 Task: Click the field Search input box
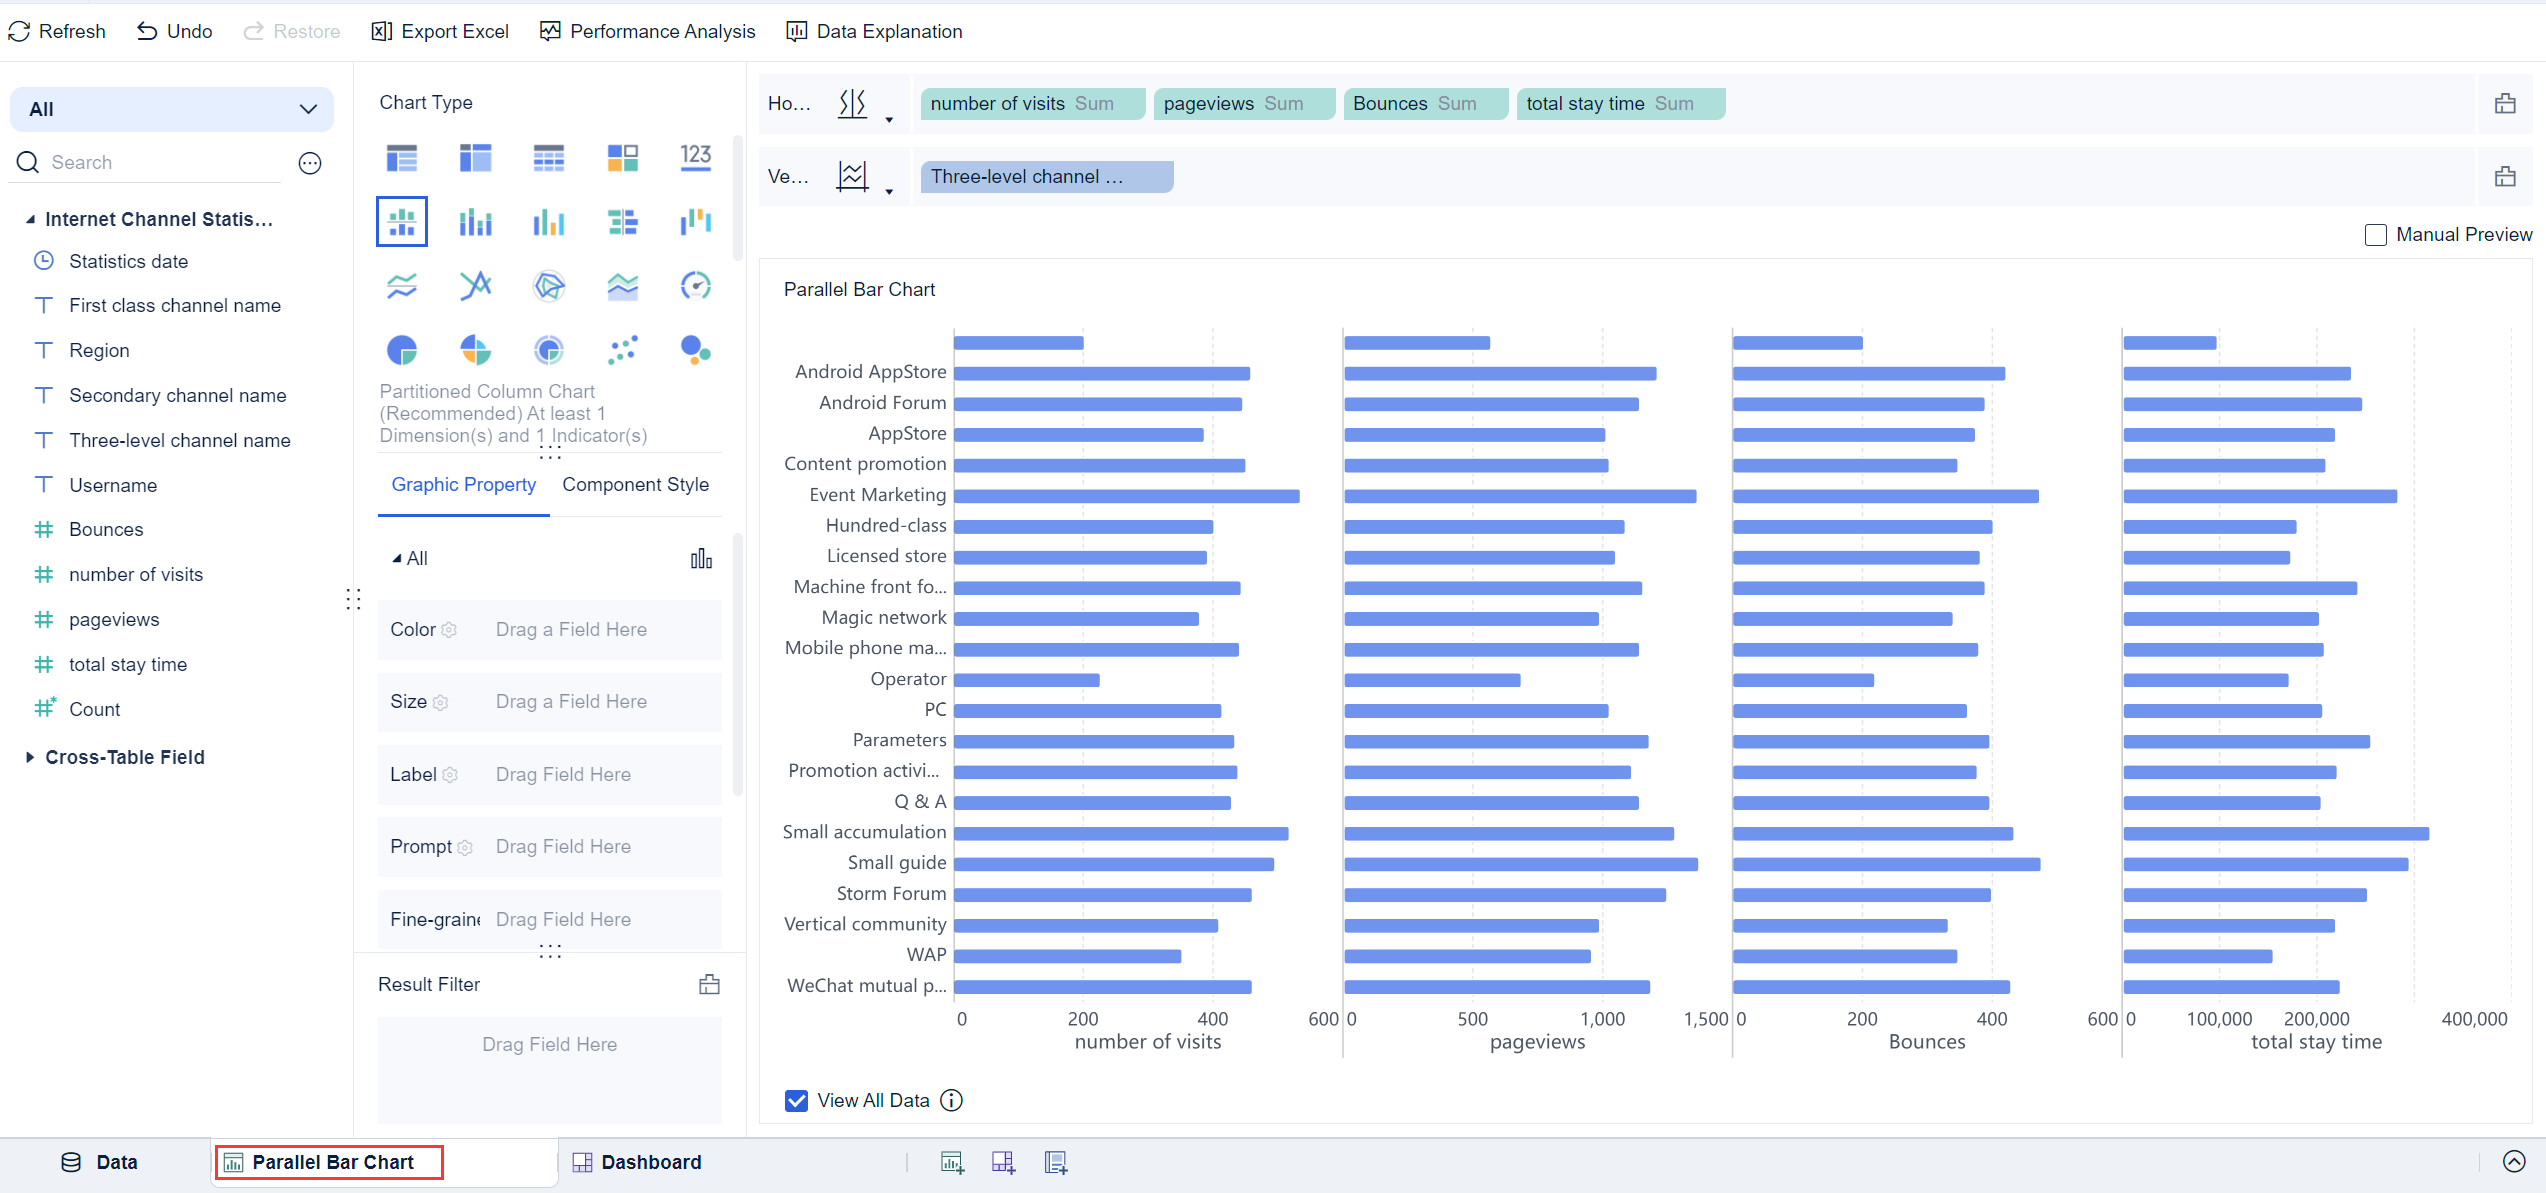160,162
